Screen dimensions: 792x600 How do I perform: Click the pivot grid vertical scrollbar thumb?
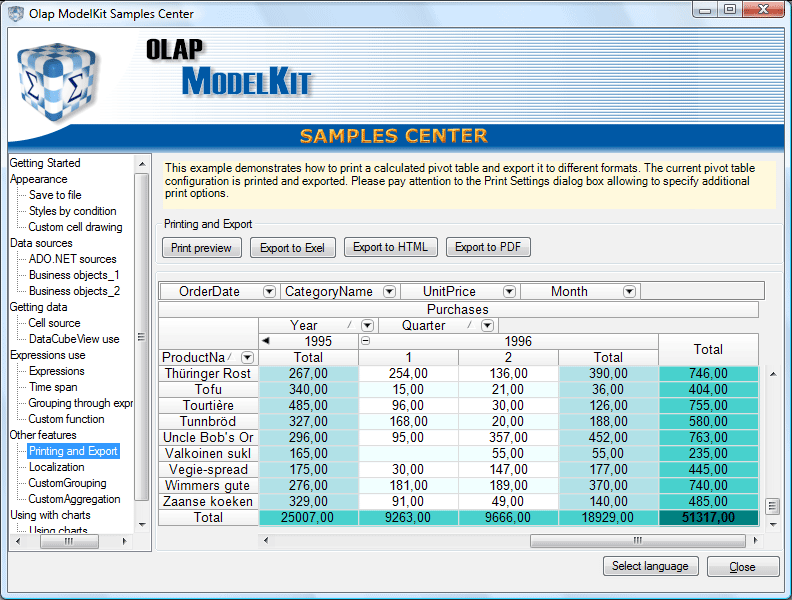(772, 506)
